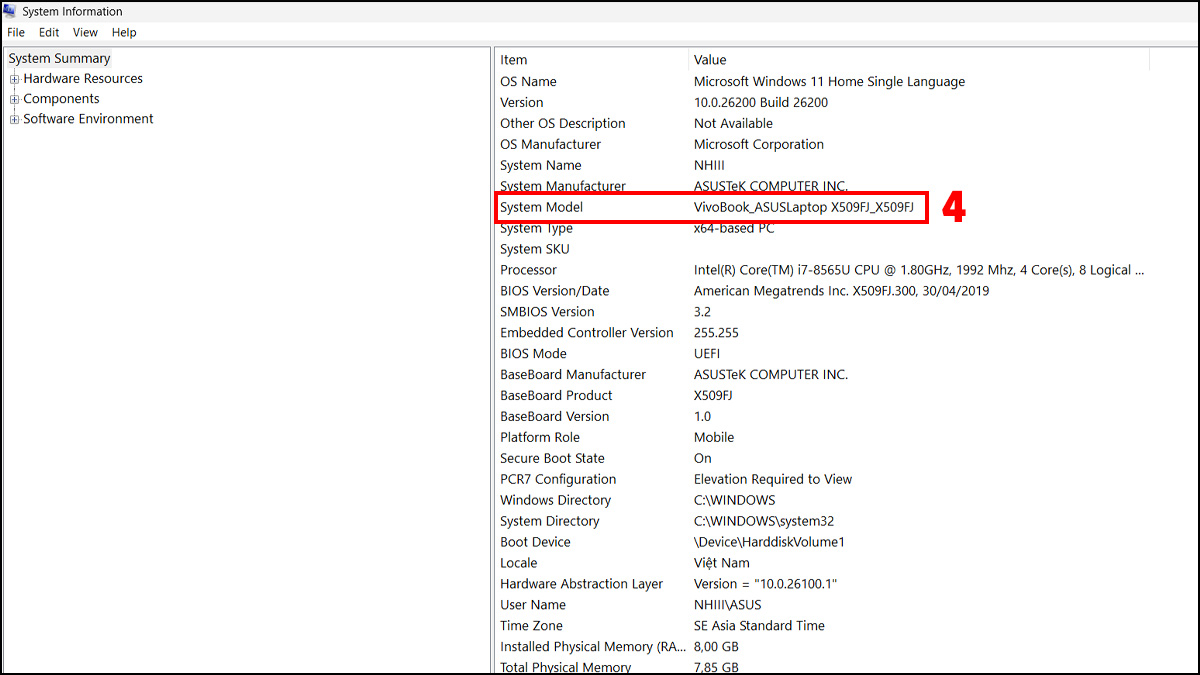Select the Windows Directory row
Image resolution: width=1200 pixels, height=675 pixels.
(x=822, y=501)
